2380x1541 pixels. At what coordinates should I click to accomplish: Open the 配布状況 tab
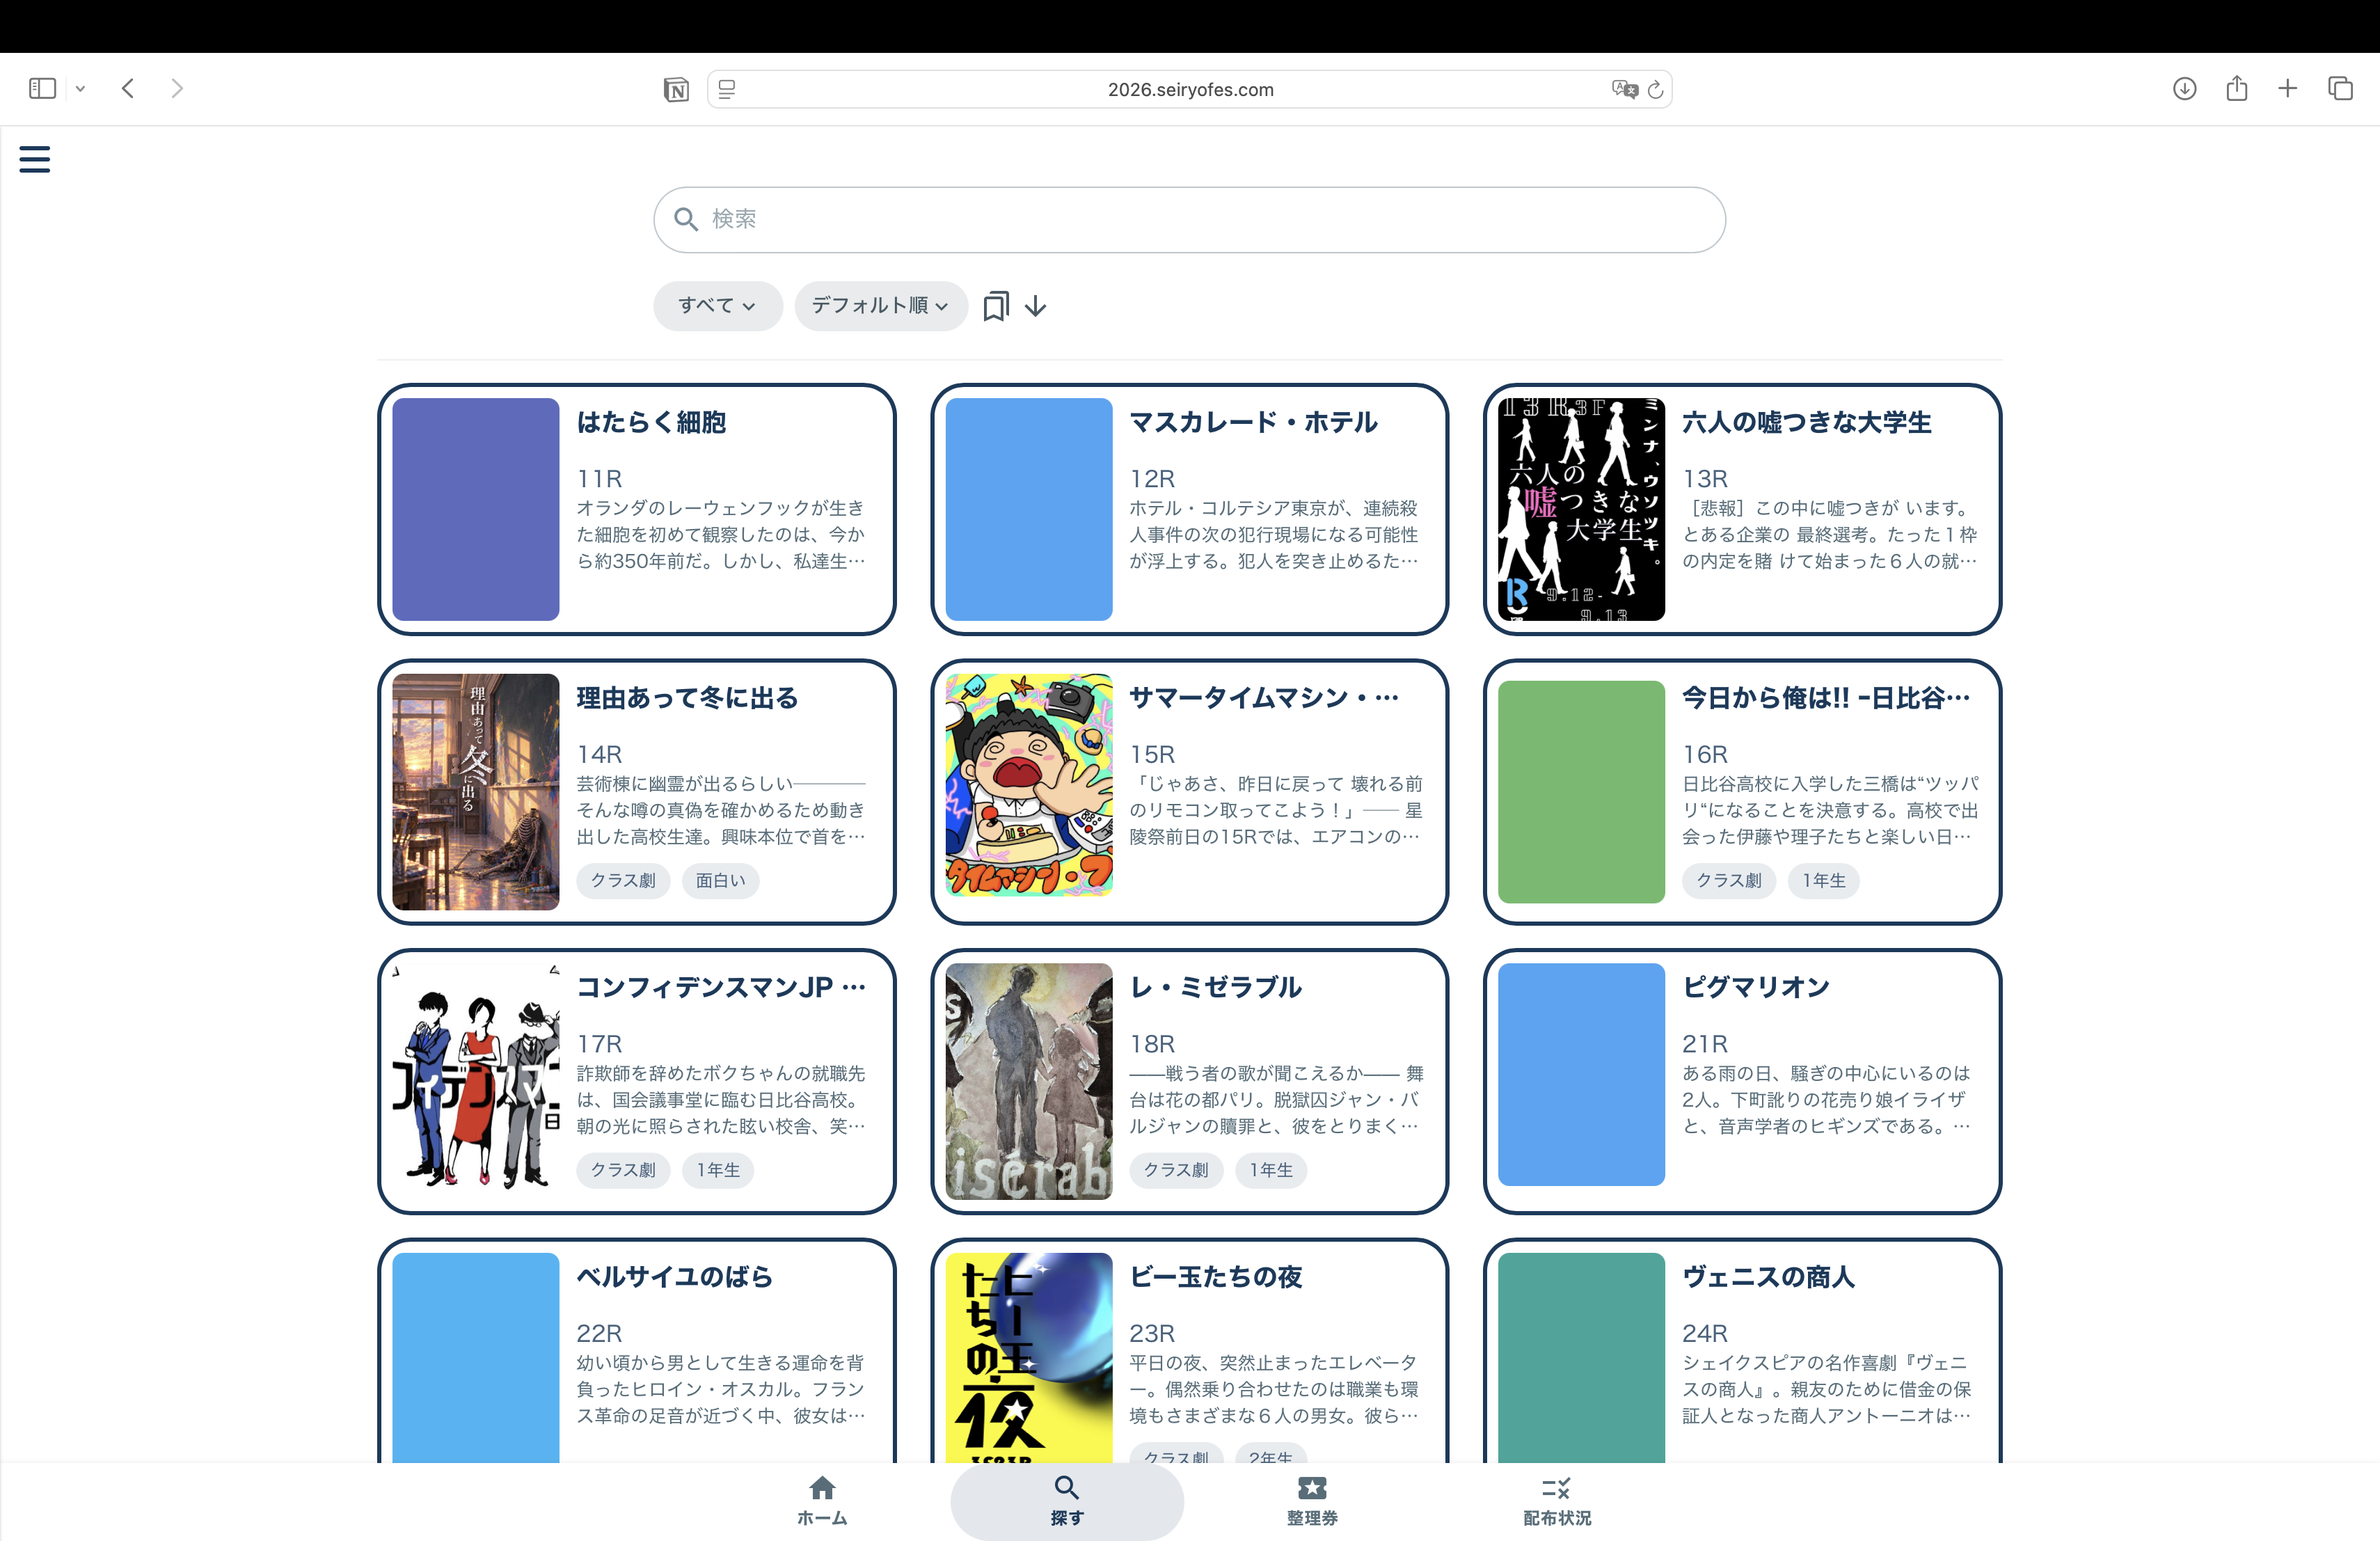coord(1557,1501)
